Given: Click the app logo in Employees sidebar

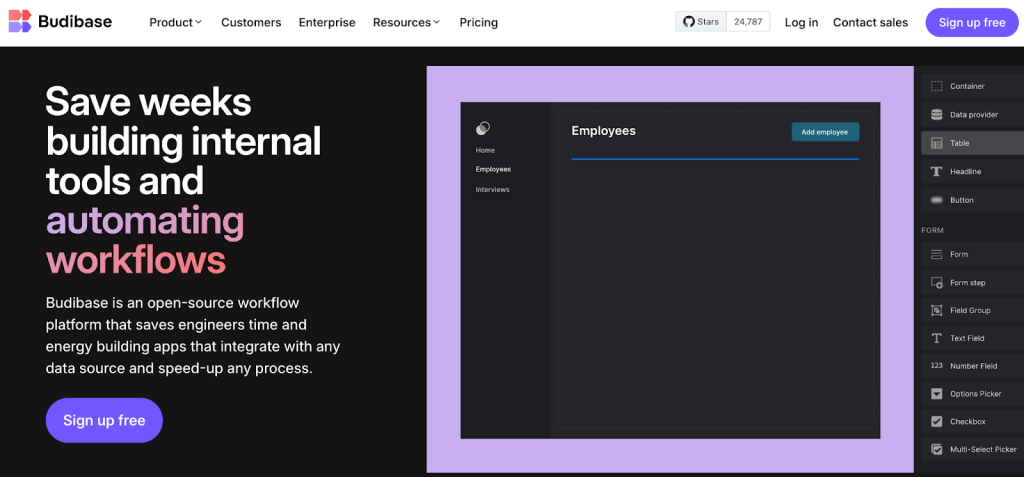Looking at the screenshot, I should tap(483, 128).
